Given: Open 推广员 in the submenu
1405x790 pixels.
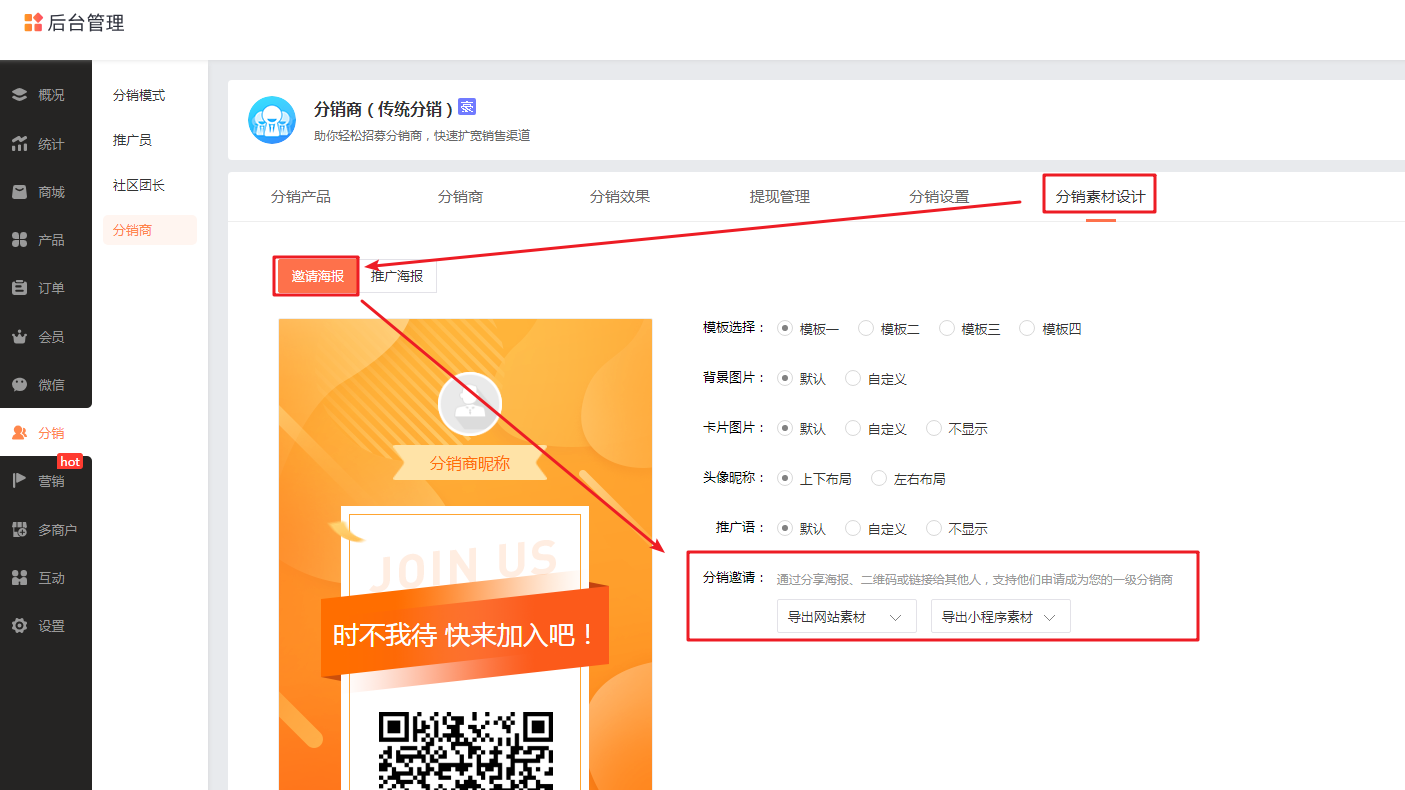Looking at the screenshot, I should click(x=132, y=141).
